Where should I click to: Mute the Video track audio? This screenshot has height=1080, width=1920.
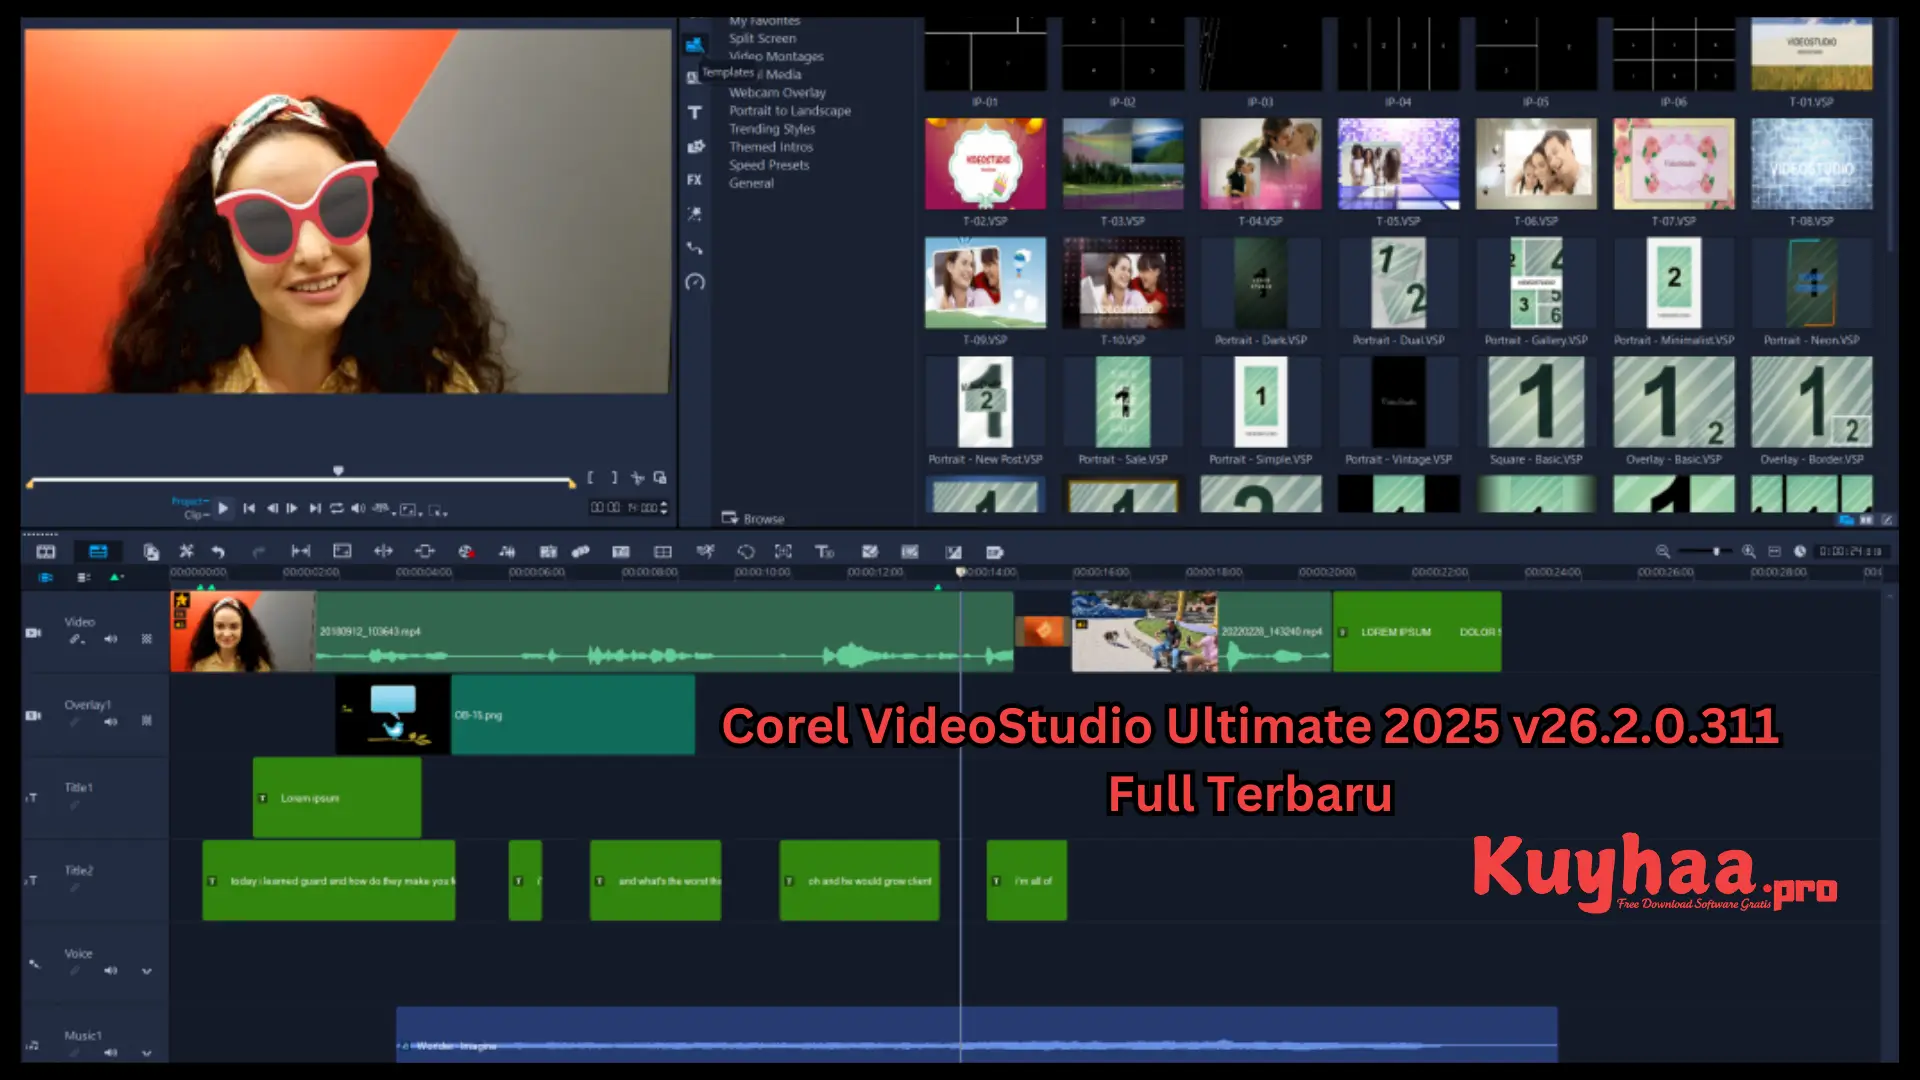(x=111, y=639)
